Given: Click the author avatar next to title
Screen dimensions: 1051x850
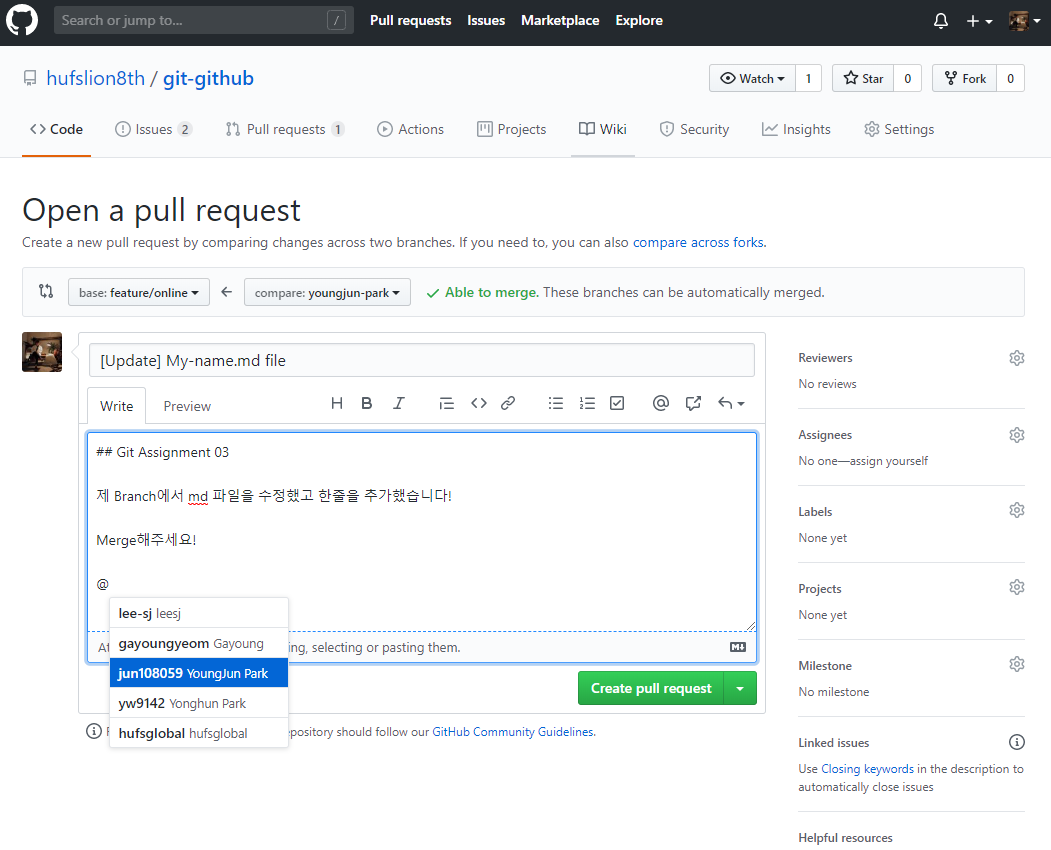Looking at the screenshot, I should [42, 352].
